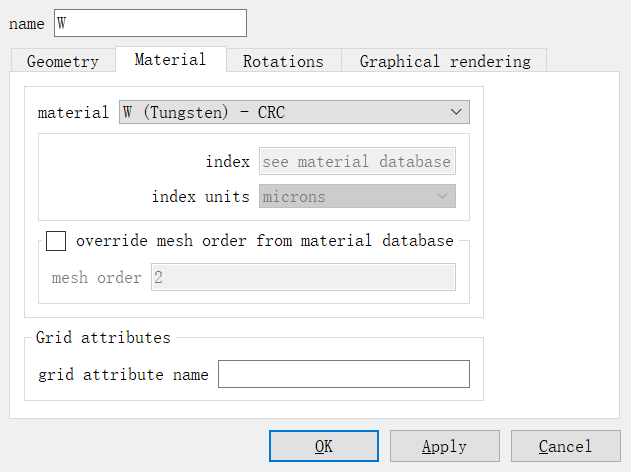The image size is (631, 472).
Task: Go to the Graphical rendering tab
Action: point(444,61)
